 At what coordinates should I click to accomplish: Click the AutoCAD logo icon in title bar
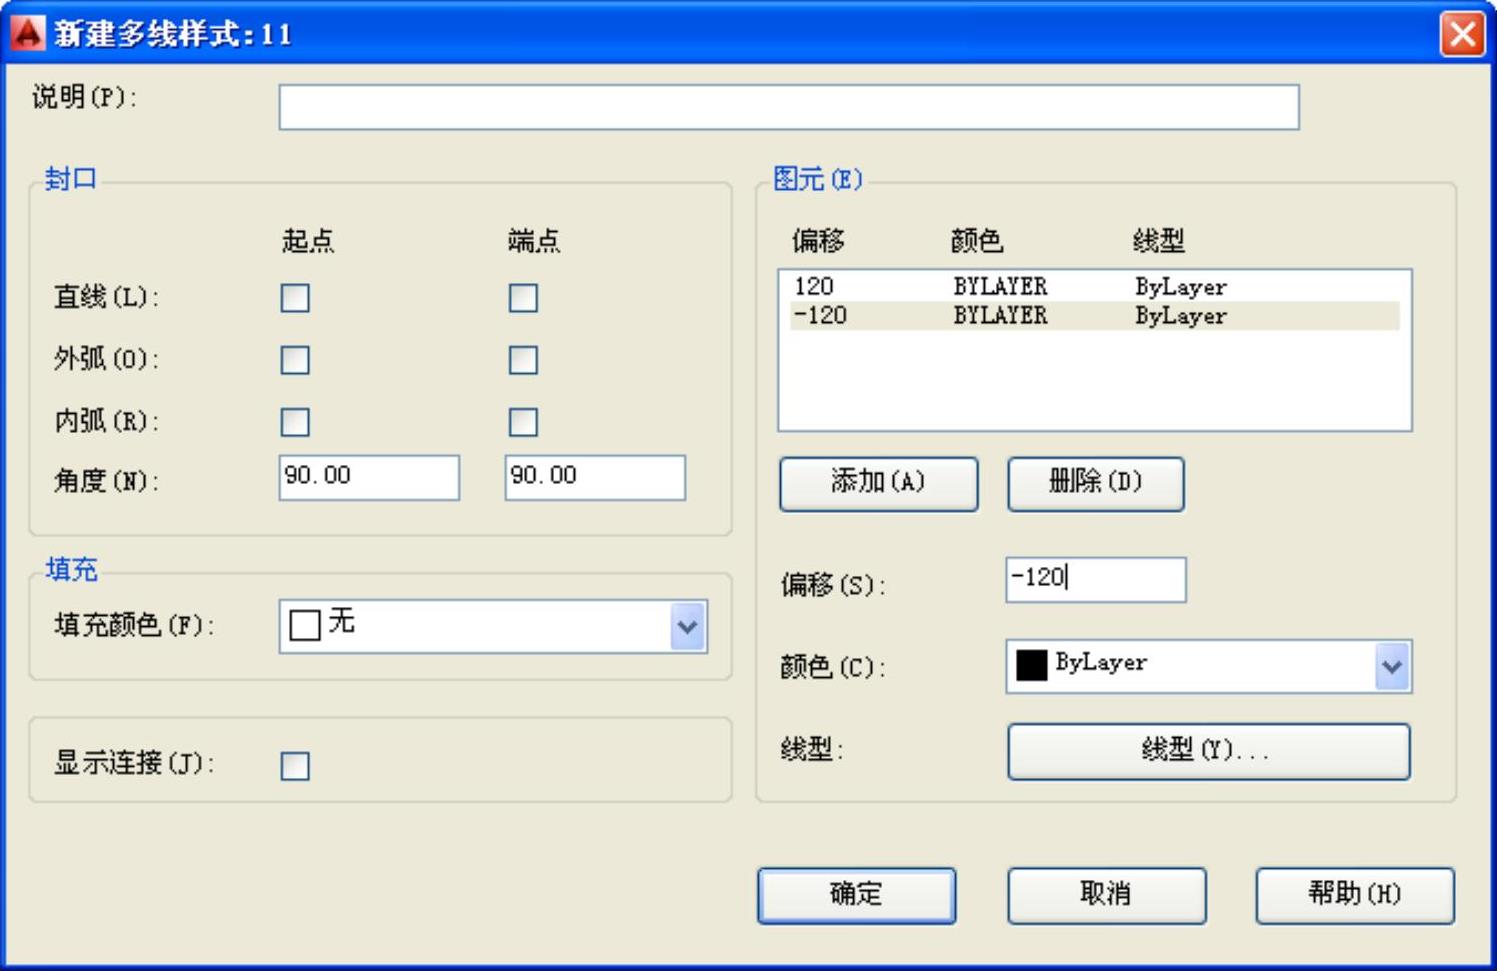(x=27, y=33)
